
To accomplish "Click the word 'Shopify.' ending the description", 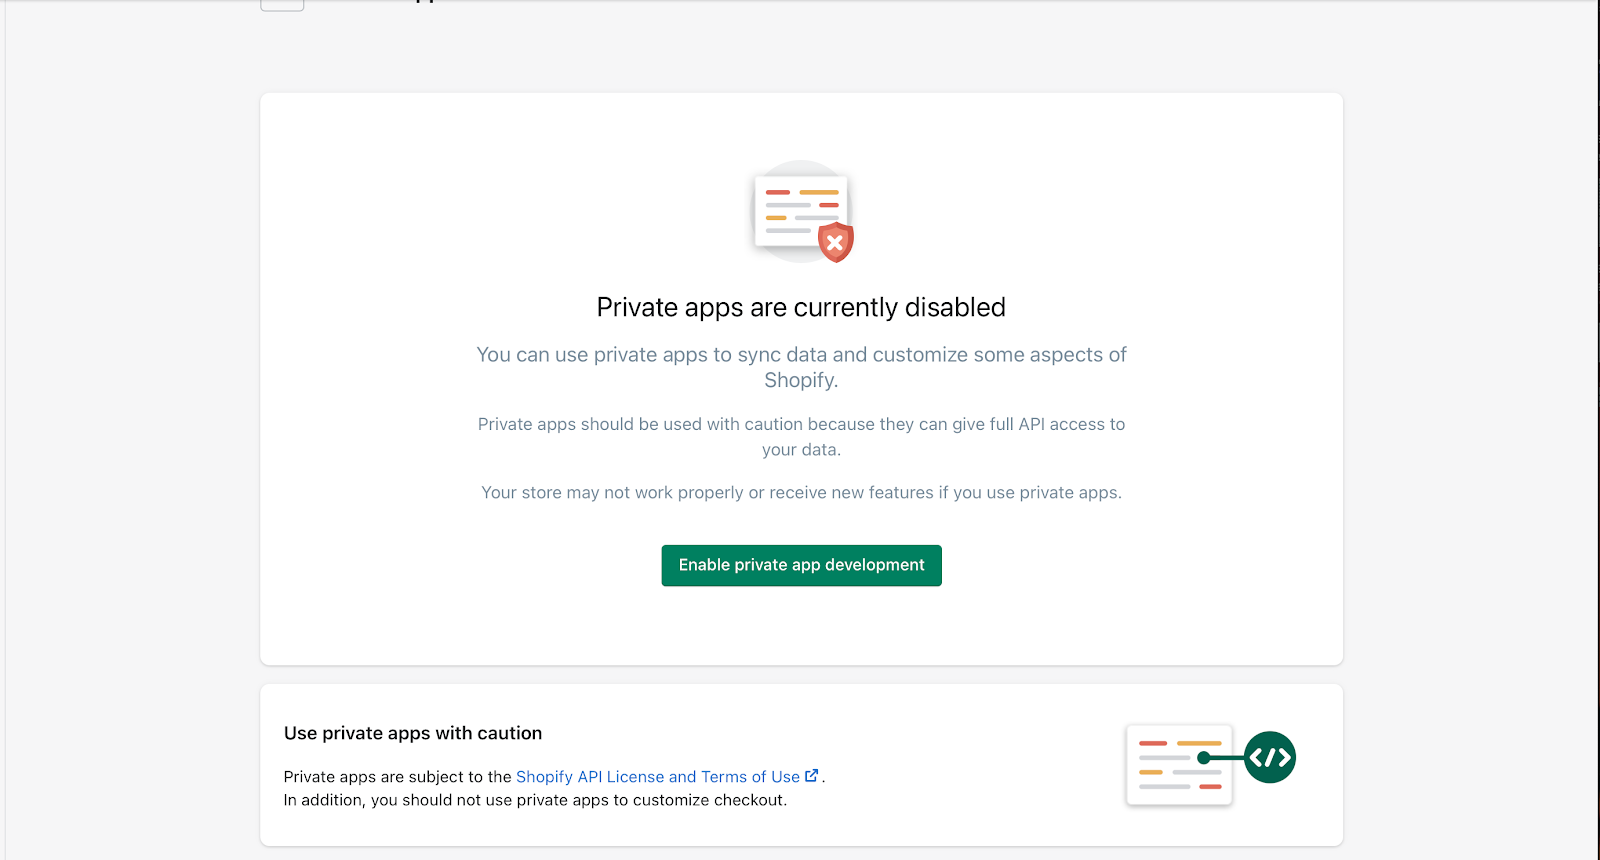I will coord(801,380).
